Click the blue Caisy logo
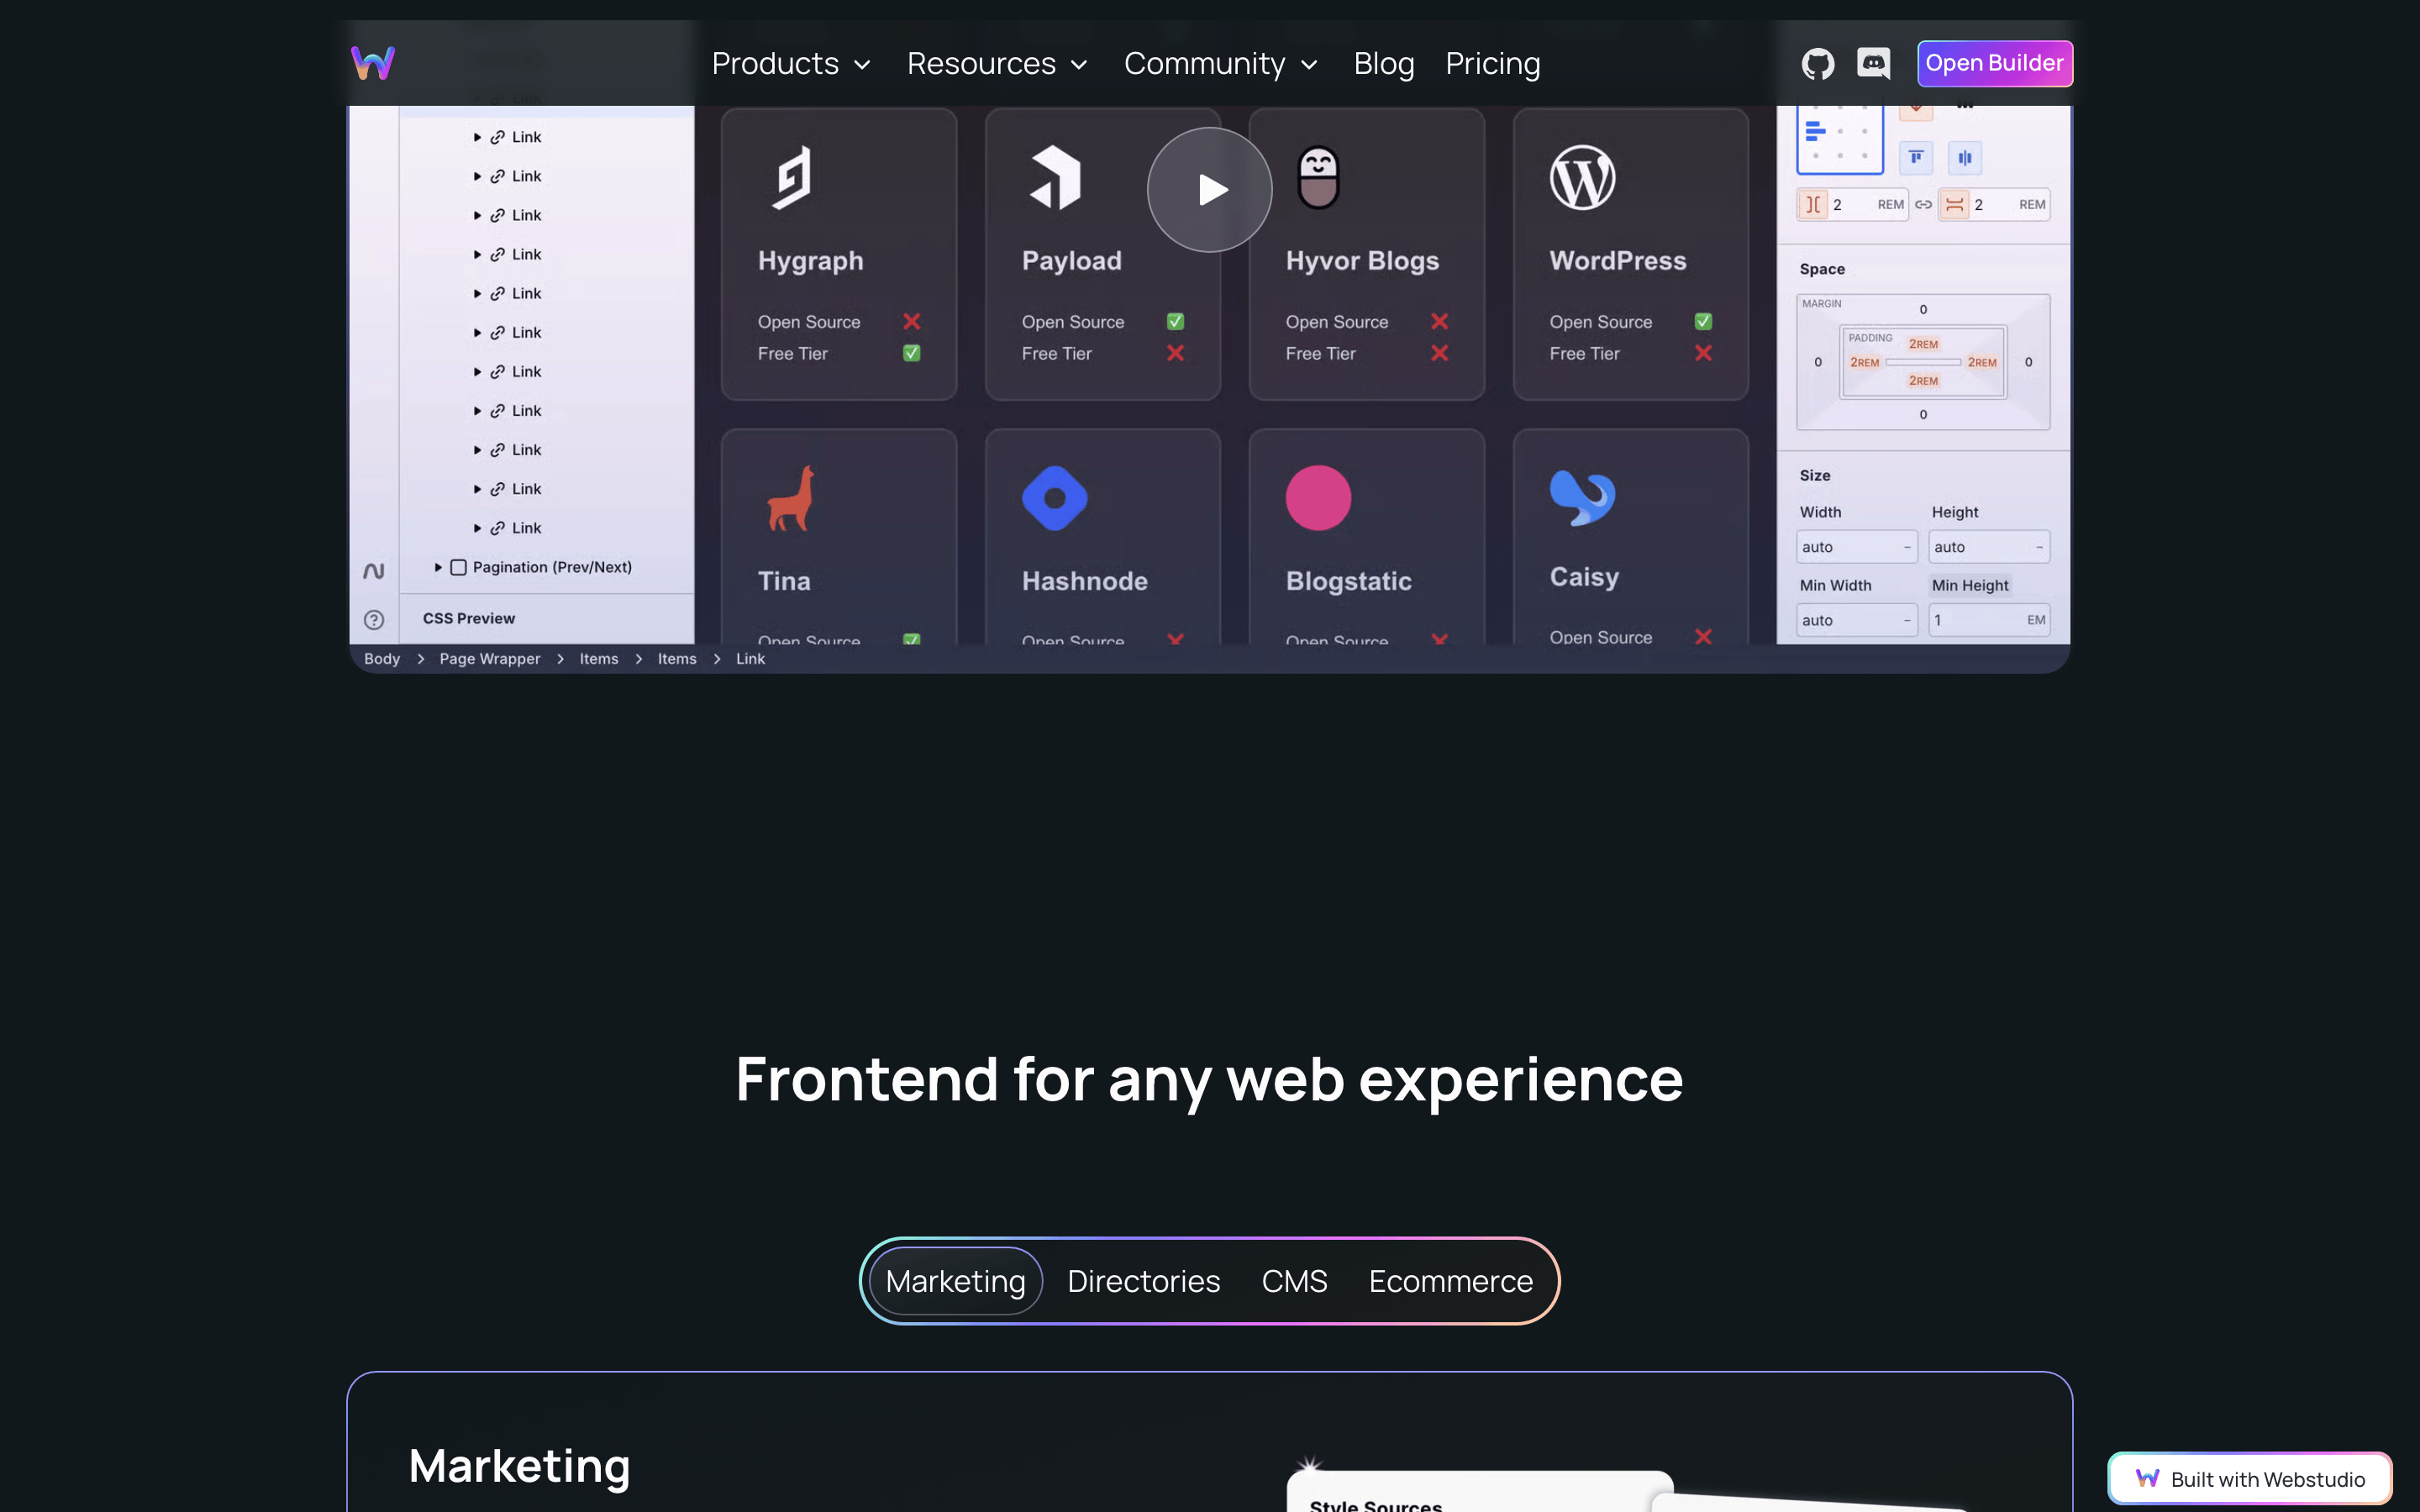The width and height of the screenshot is (2420, 1512). 1582,497
